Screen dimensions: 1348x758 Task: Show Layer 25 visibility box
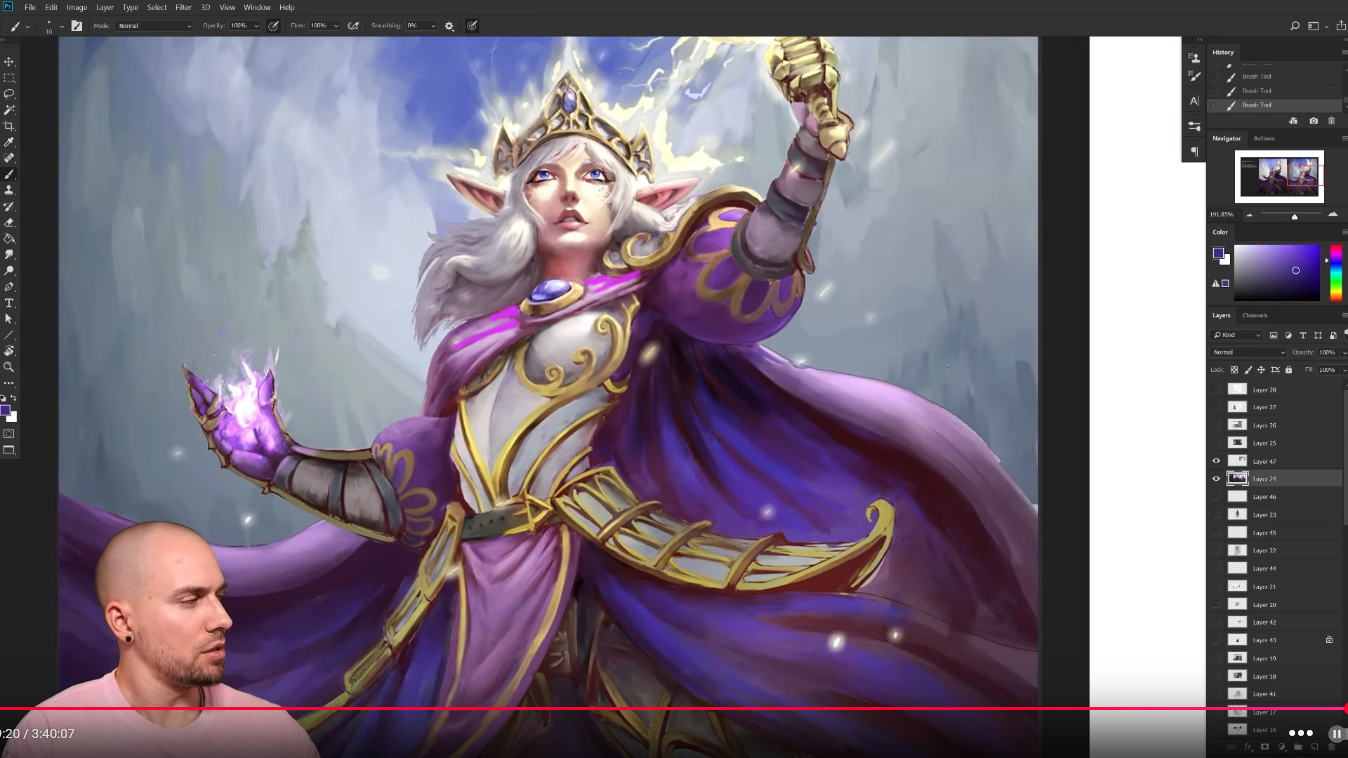pos(1217,443)
